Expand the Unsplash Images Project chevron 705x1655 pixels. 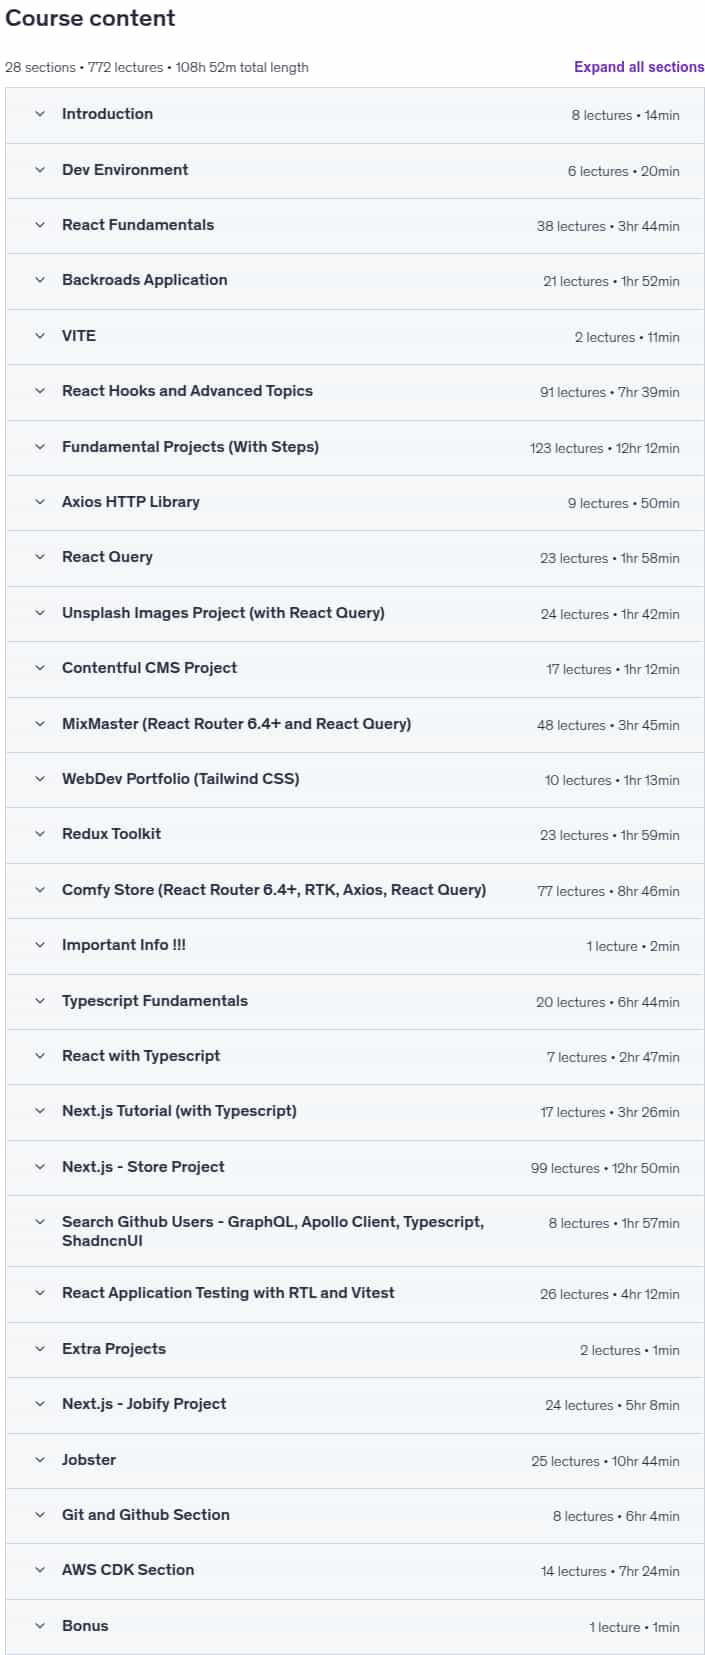[x=40, y=613]
